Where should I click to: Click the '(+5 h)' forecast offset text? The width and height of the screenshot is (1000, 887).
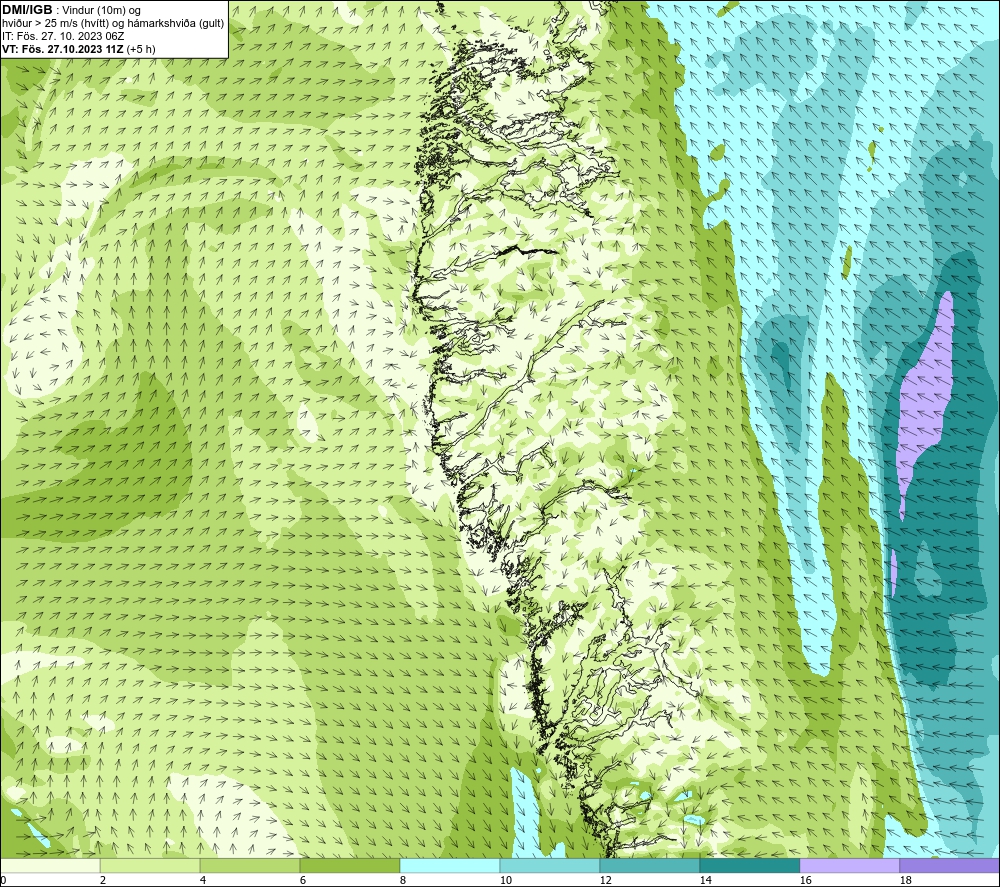click(x=141, y=49)
